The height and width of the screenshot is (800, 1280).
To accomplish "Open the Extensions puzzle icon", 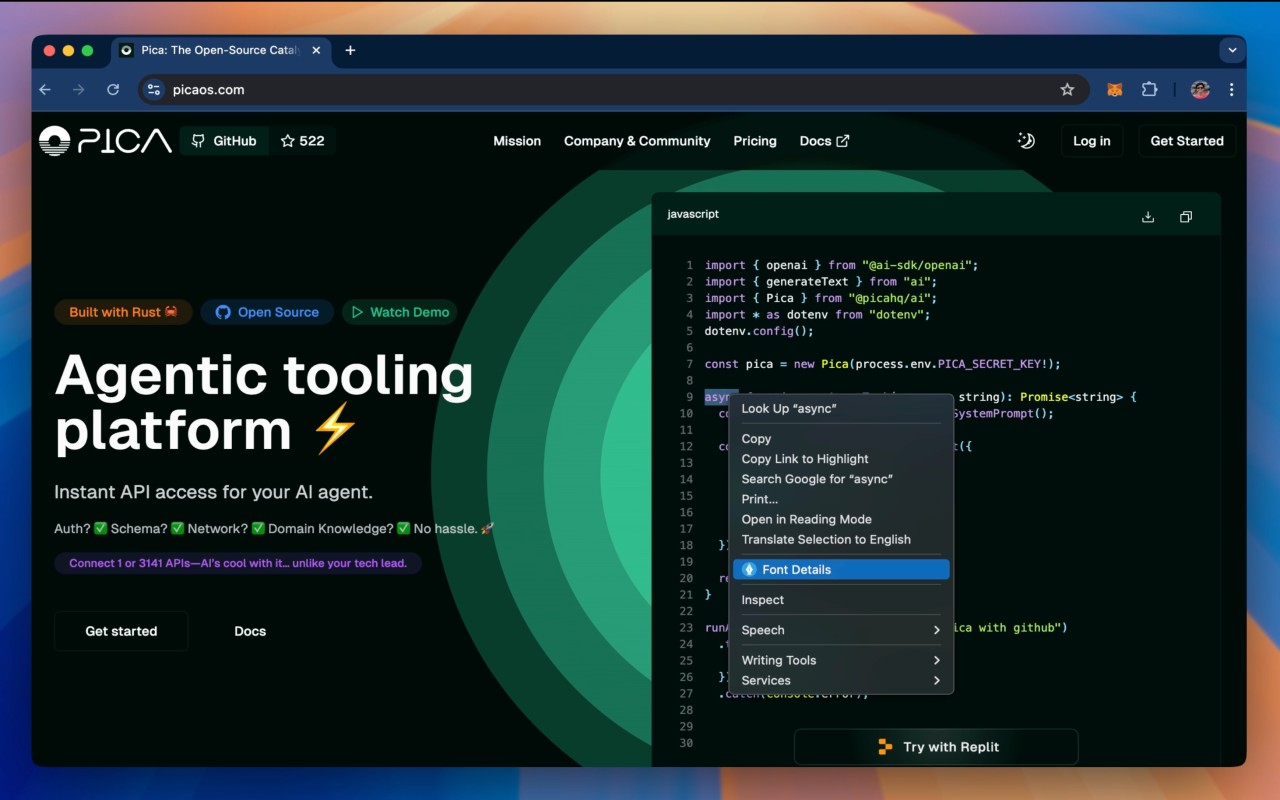I will click(1149, 90).
